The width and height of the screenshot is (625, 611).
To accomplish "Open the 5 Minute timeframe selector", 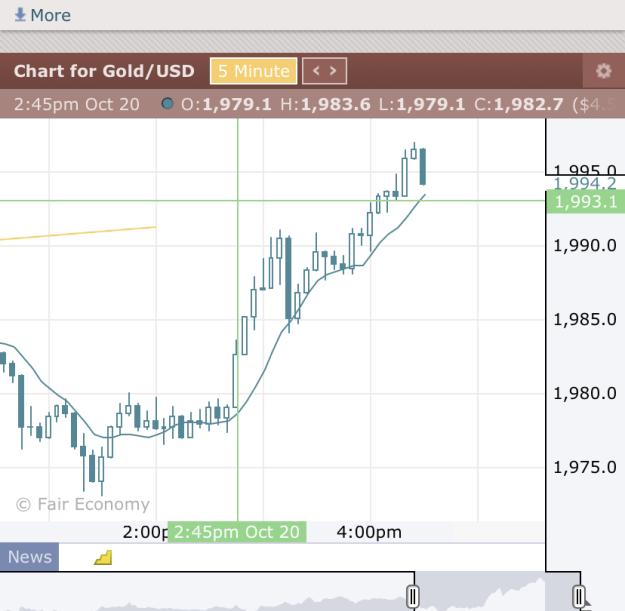I will 254,71.
